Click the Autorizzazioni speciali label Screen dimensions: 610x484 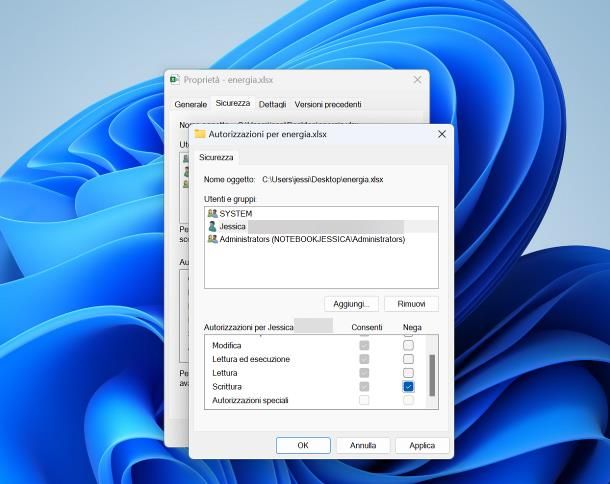(250, 400)
